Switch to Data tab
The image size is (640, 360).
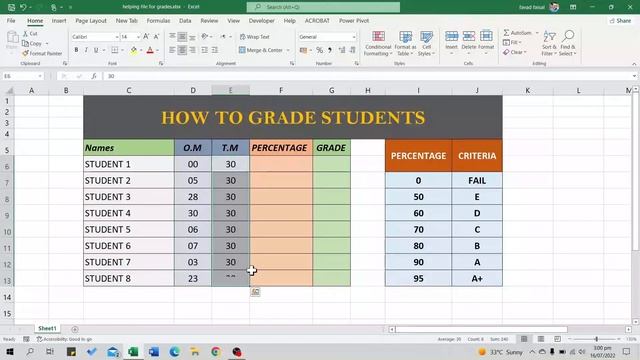(185, 20)
